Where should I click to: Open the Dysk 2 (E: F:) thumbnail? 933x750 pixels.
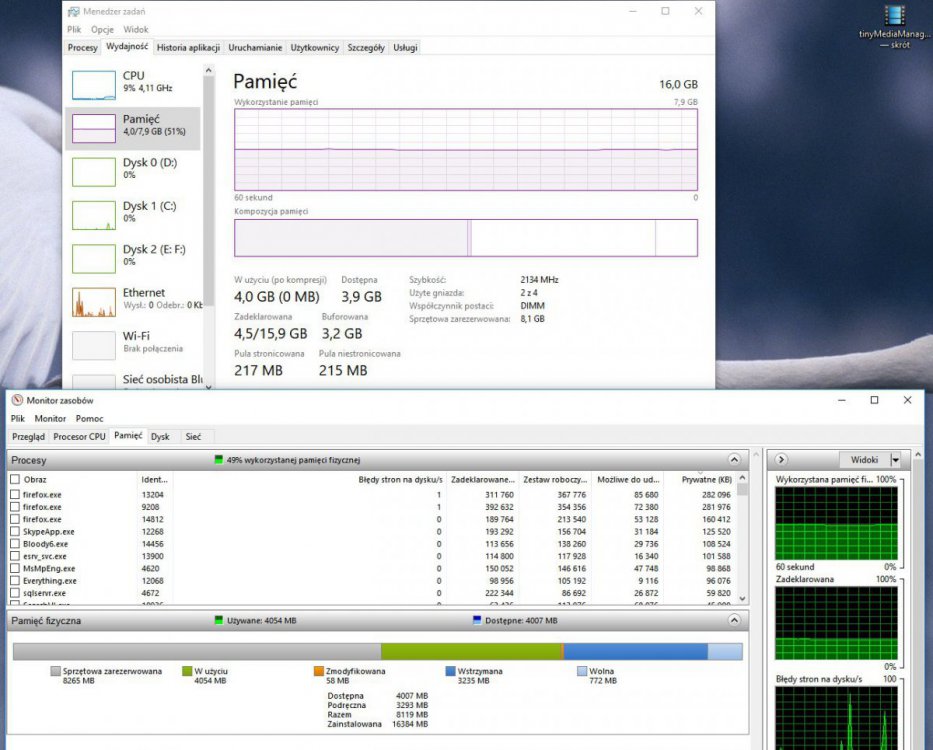click(94, 258)
